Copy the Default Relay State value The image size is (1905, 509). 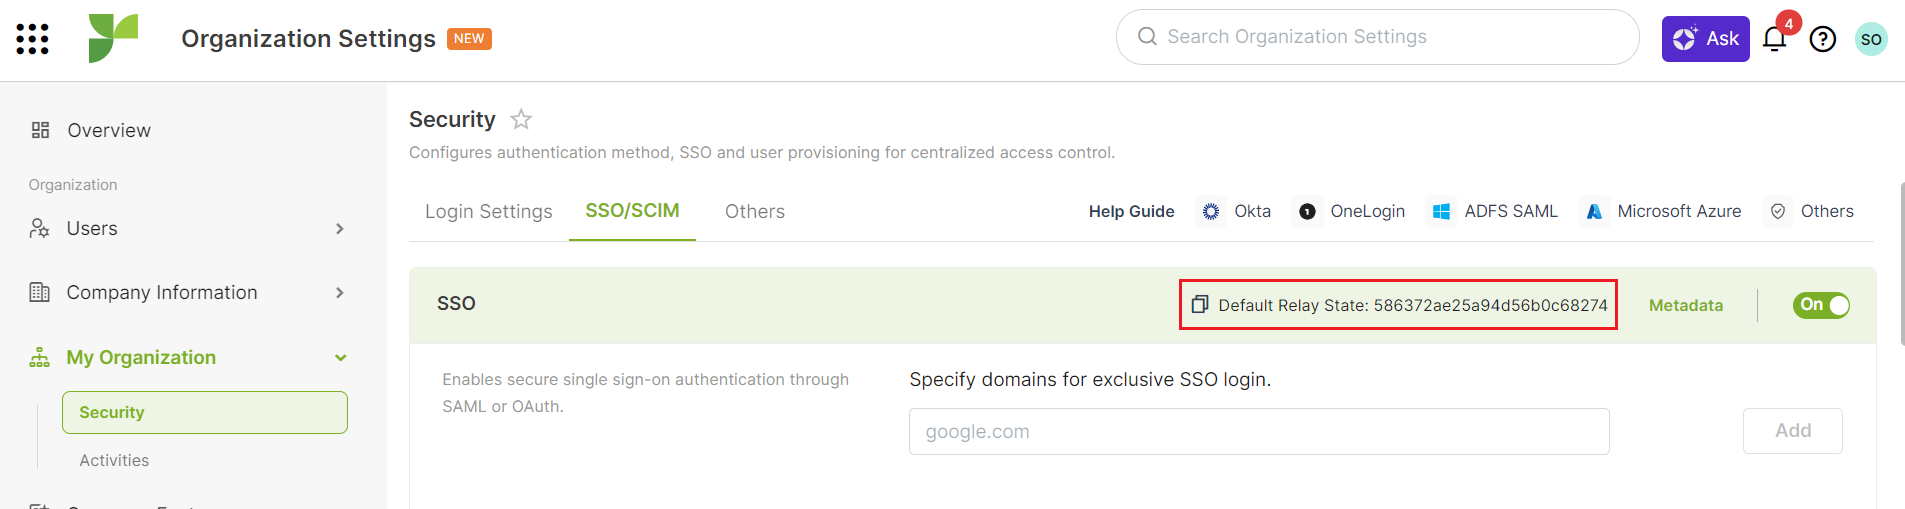(1200, 305)
